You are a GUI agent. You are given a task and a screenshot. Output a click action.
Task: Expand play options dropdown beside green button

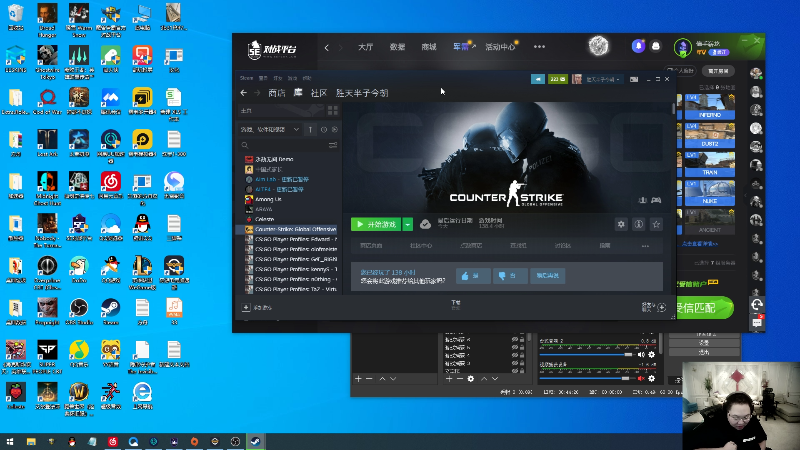[x=408, y=224]
